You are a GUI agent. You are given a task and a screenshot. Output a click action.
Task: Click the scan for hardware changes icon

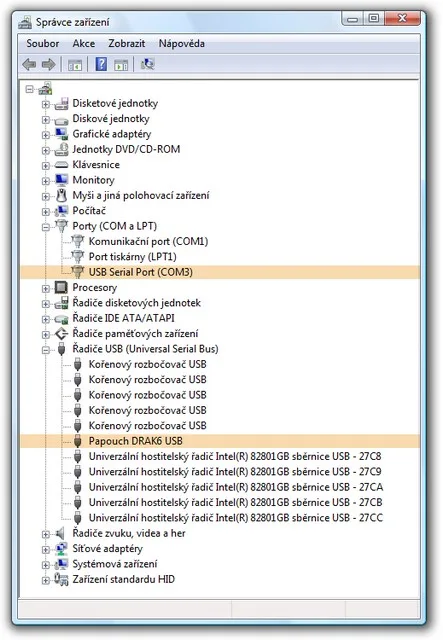point(147,64)
